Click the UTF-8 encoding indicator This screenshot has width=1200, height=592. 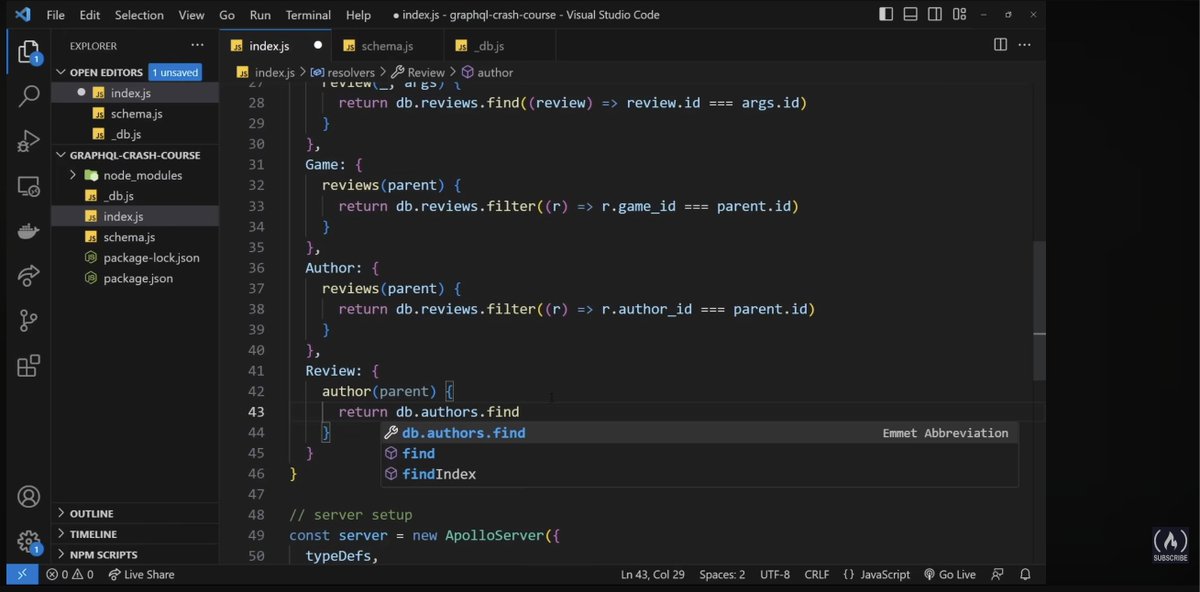tap(775, 574)
